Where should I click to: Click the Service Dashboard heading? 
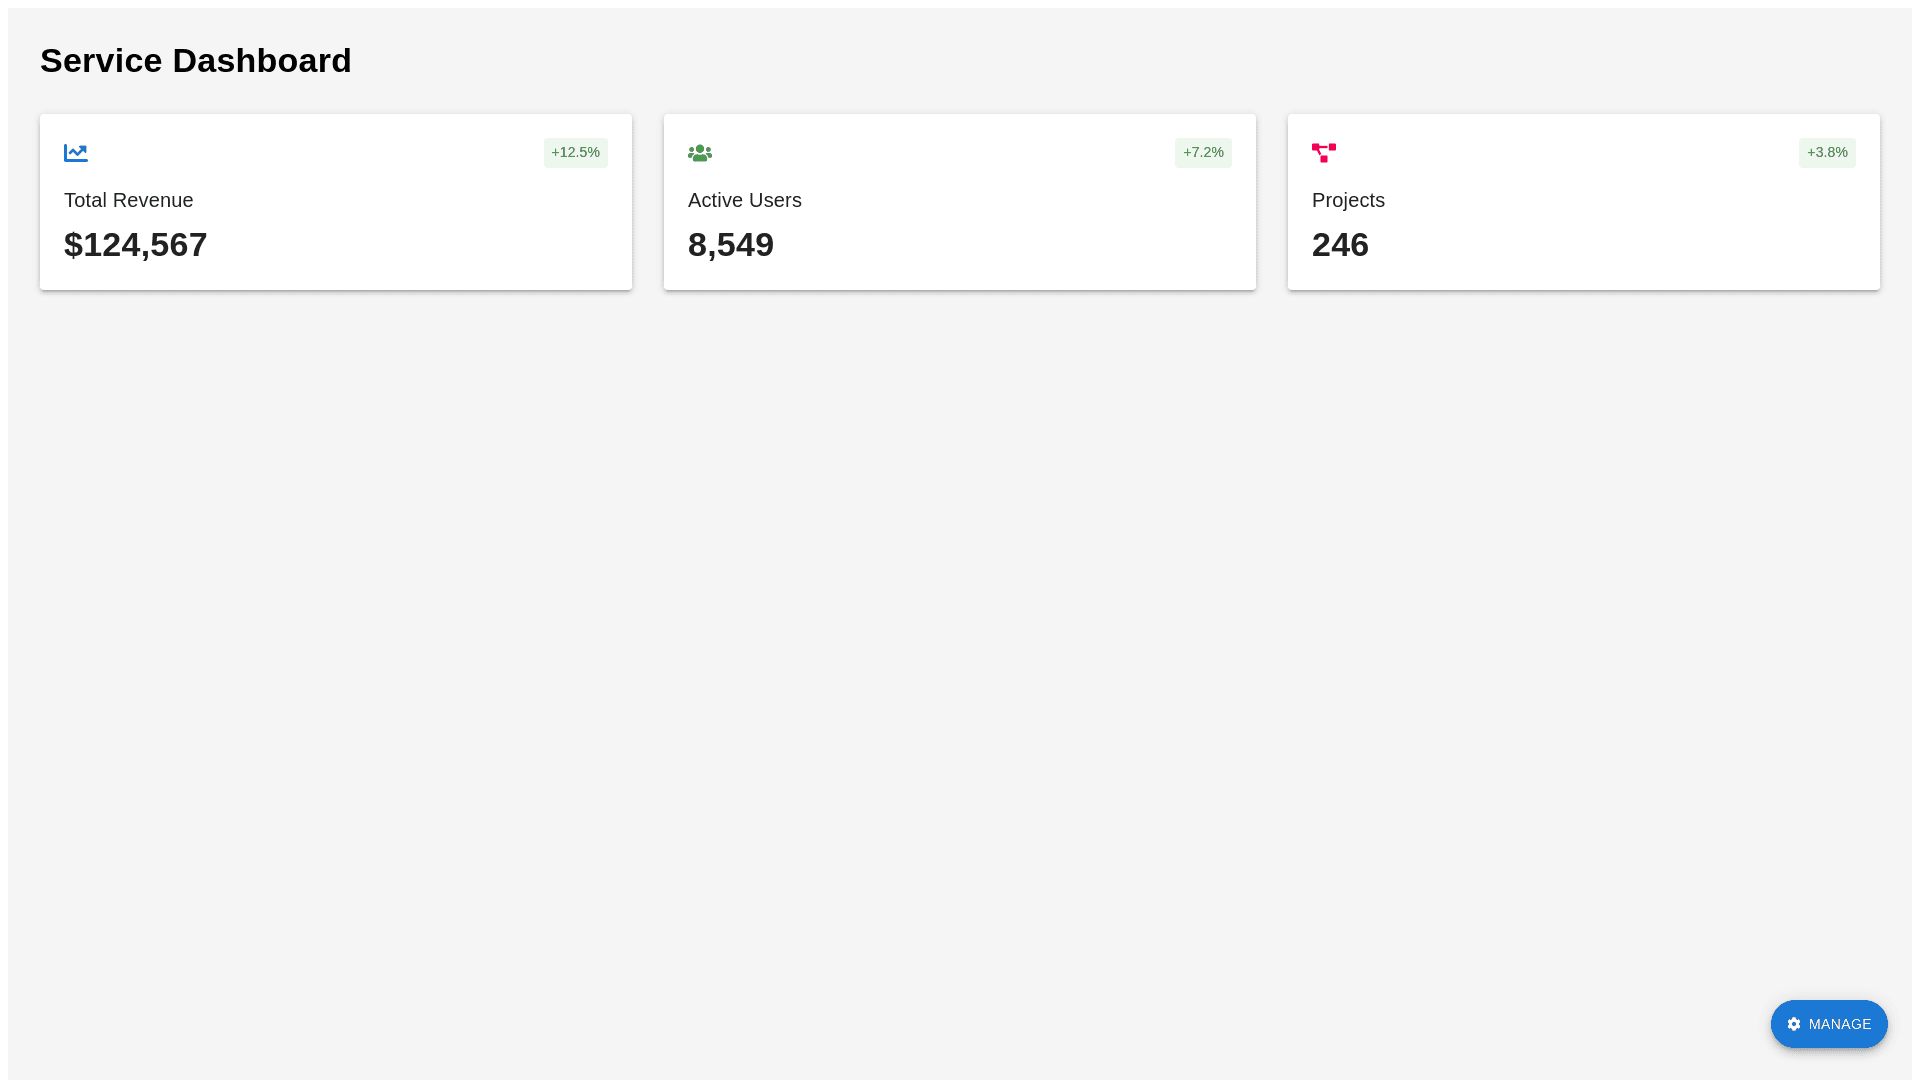coord(196,61)
